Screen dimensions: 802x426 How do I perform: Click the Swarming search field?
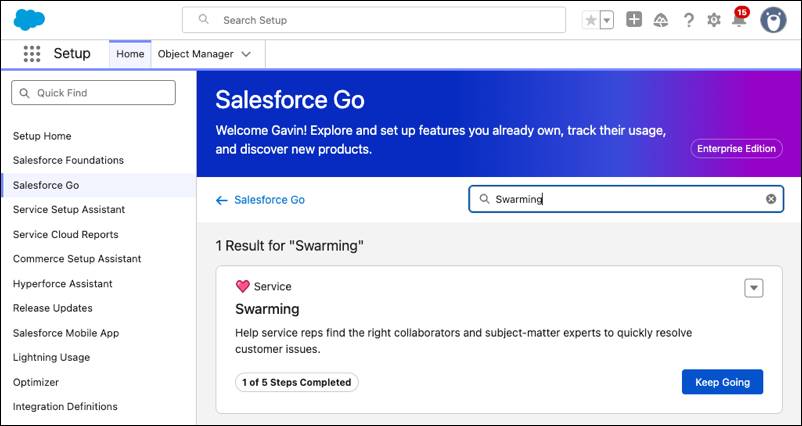point(626,199)
